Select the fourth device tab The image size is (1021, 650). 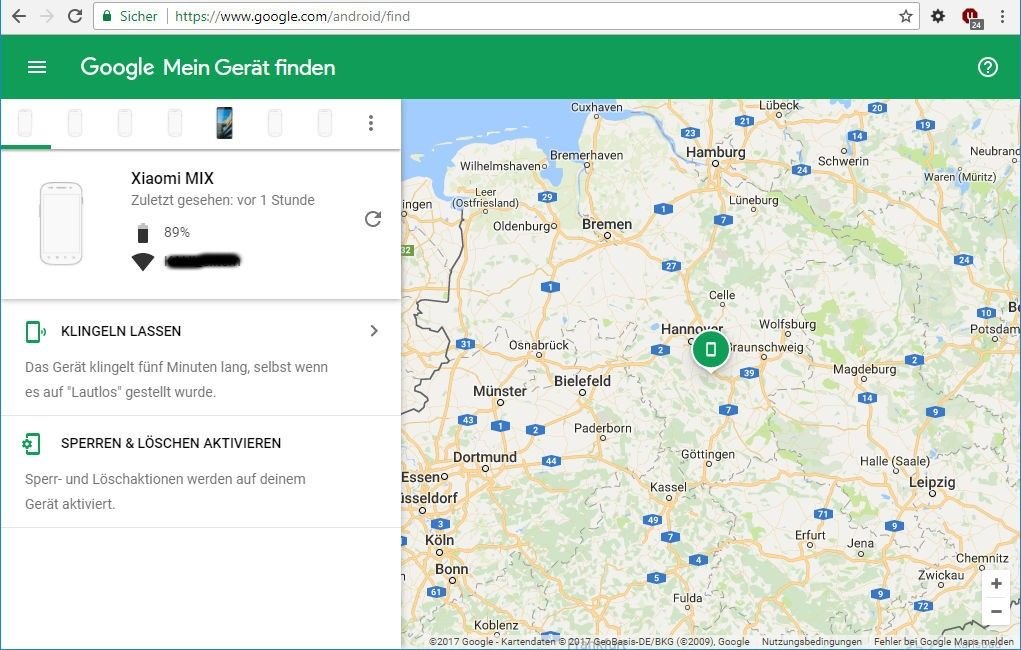pyautogui.click(x=175, y=123)
